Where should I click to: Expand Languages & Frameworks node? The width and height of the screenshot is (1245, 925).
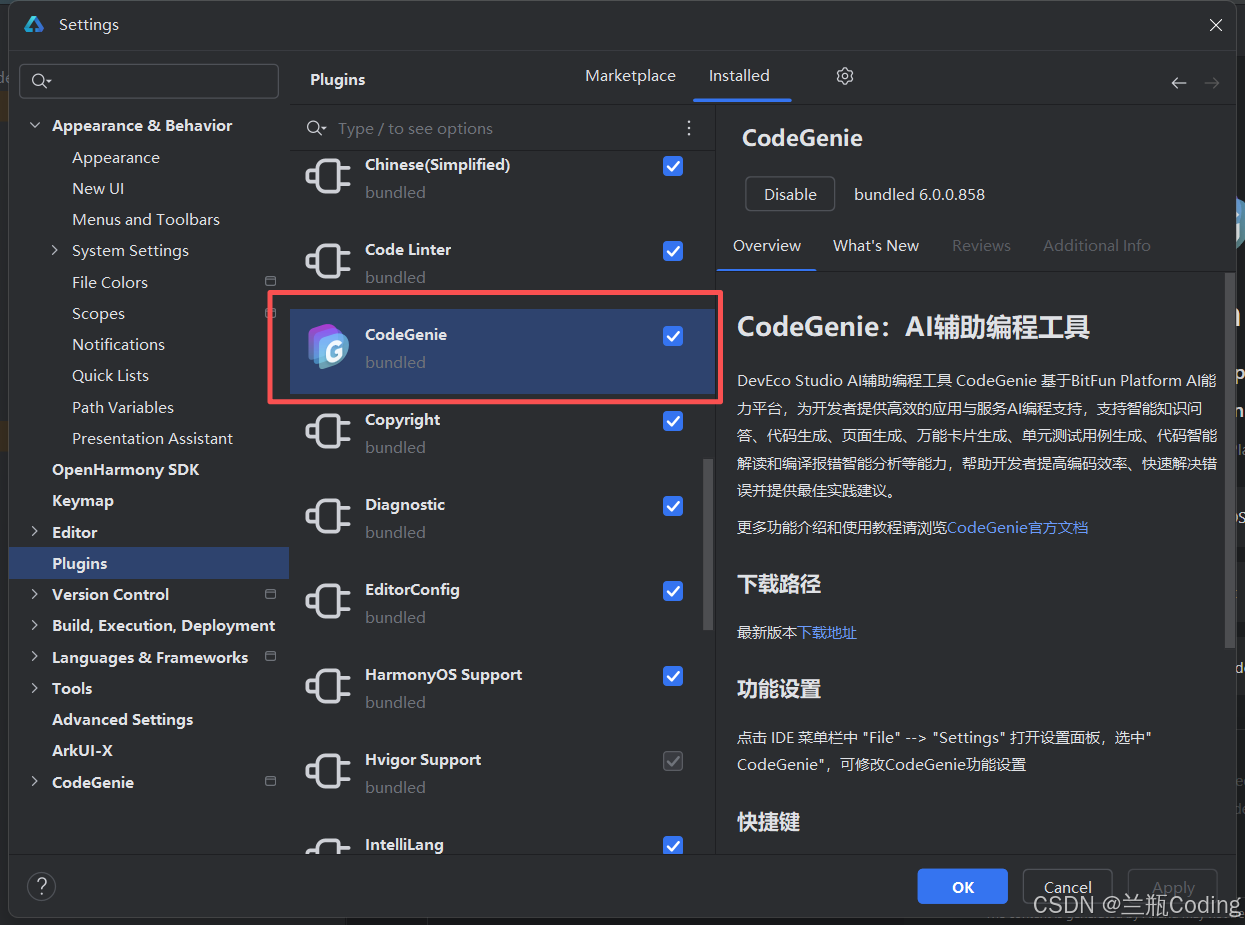[35, 657]
